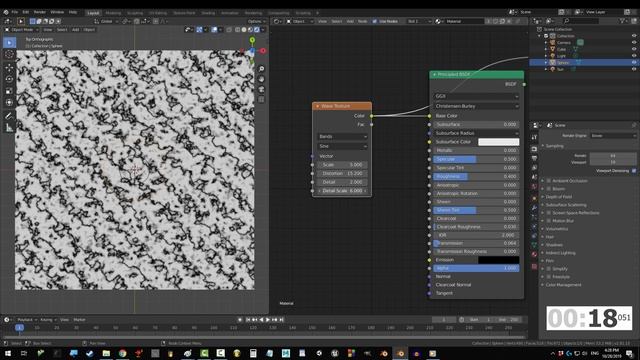Expand the Depth of Field panel

click(x=558, y=197)
